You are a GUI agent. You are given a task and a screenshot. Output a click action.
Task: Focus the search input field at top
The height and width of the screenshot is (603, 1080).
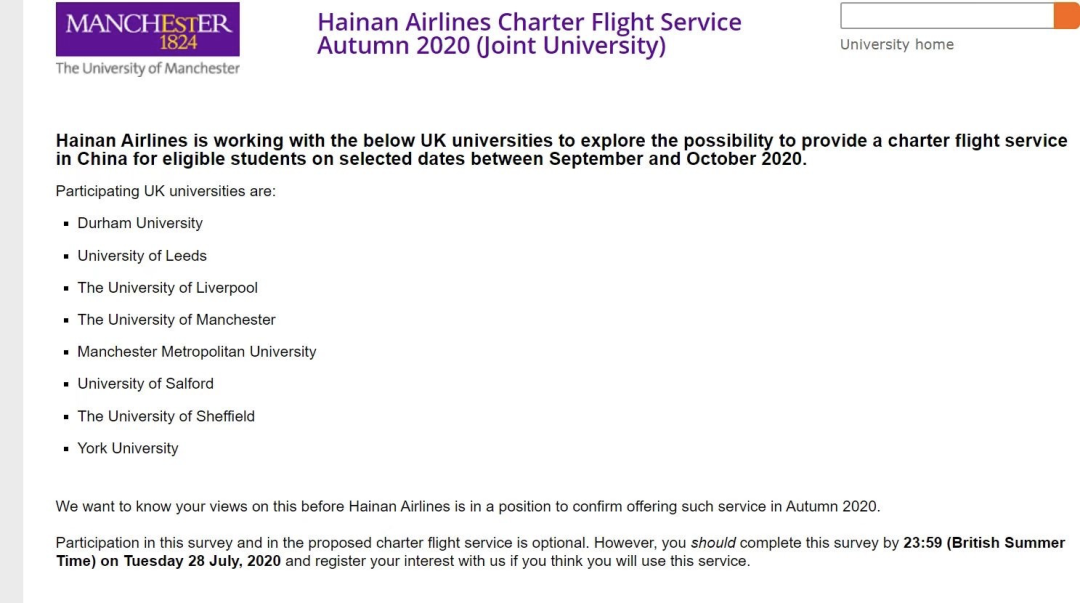tap(947, 15)
